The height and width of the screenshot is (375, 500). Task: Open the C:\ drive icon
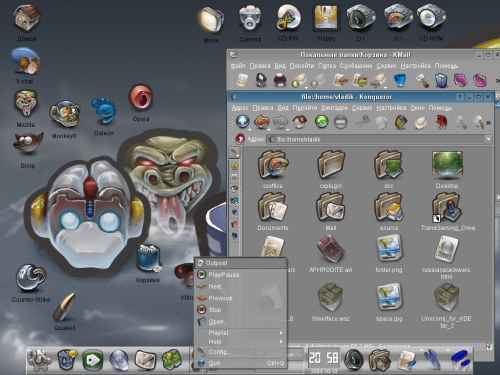coord(398,18)
